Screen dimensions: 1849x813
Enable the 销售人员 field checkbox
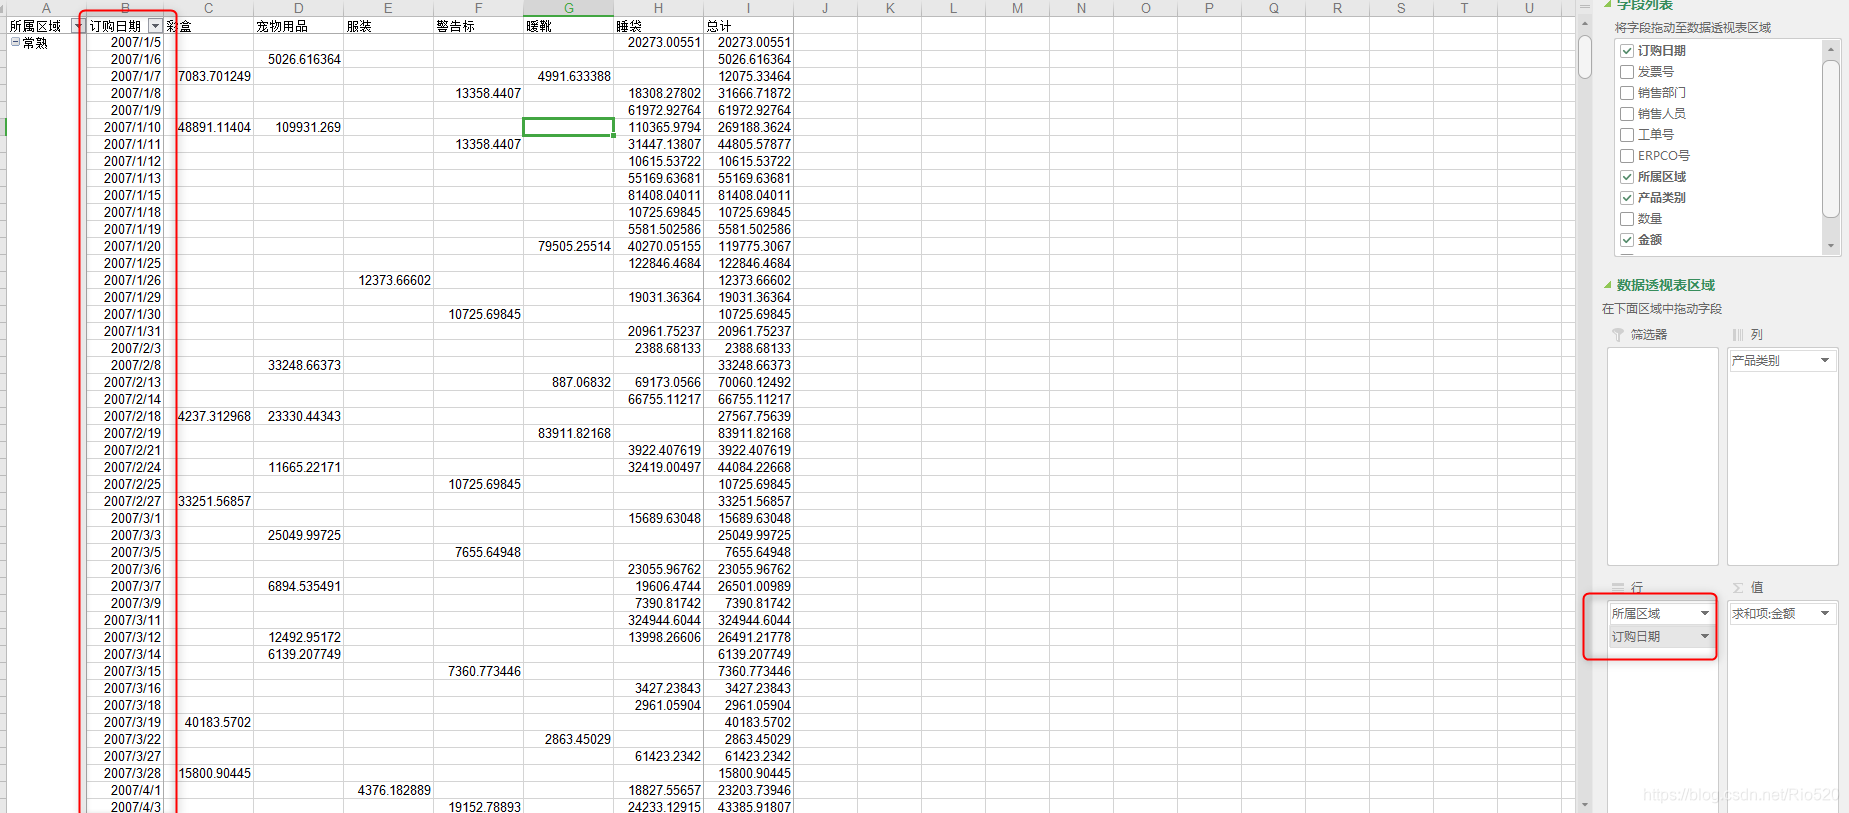[1627, 114]
